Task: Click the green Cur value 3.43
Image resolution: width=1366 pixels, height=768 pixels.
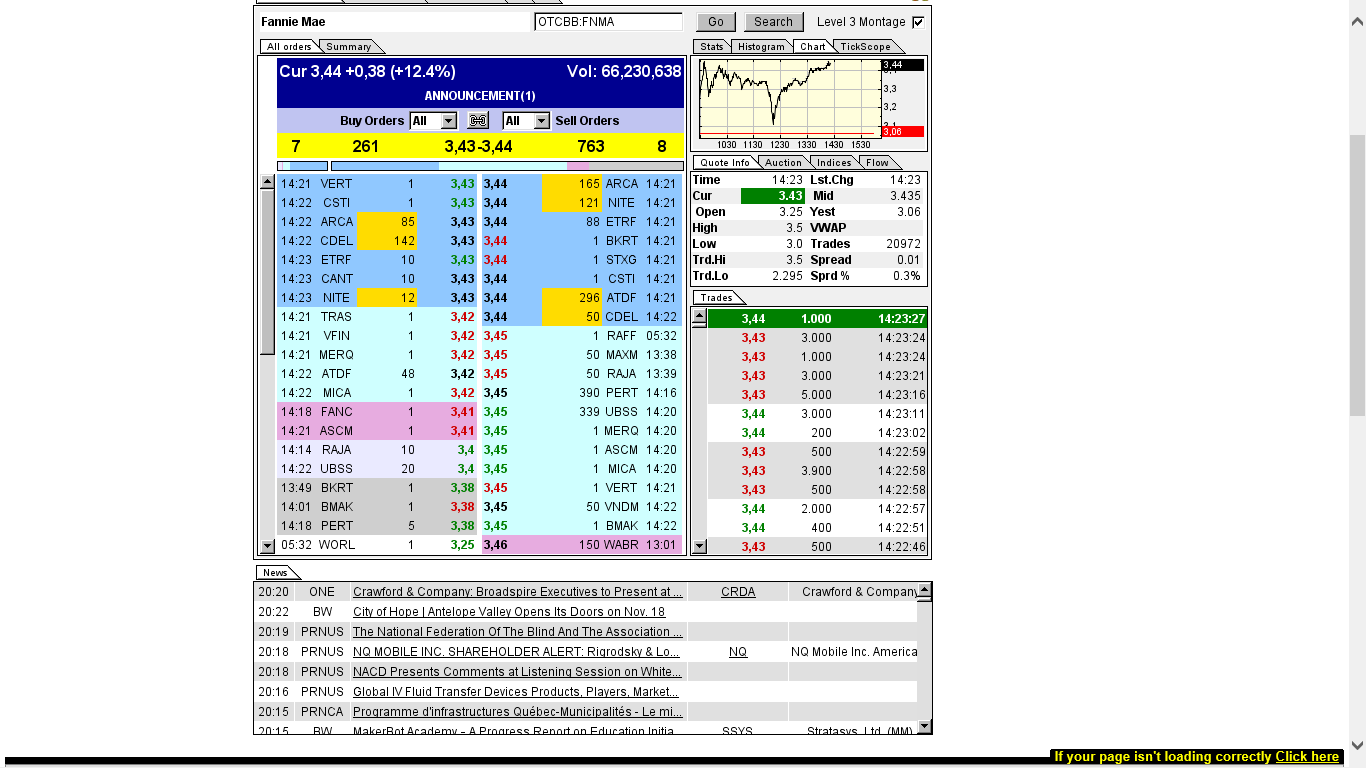Action: (x=773, y=196)
